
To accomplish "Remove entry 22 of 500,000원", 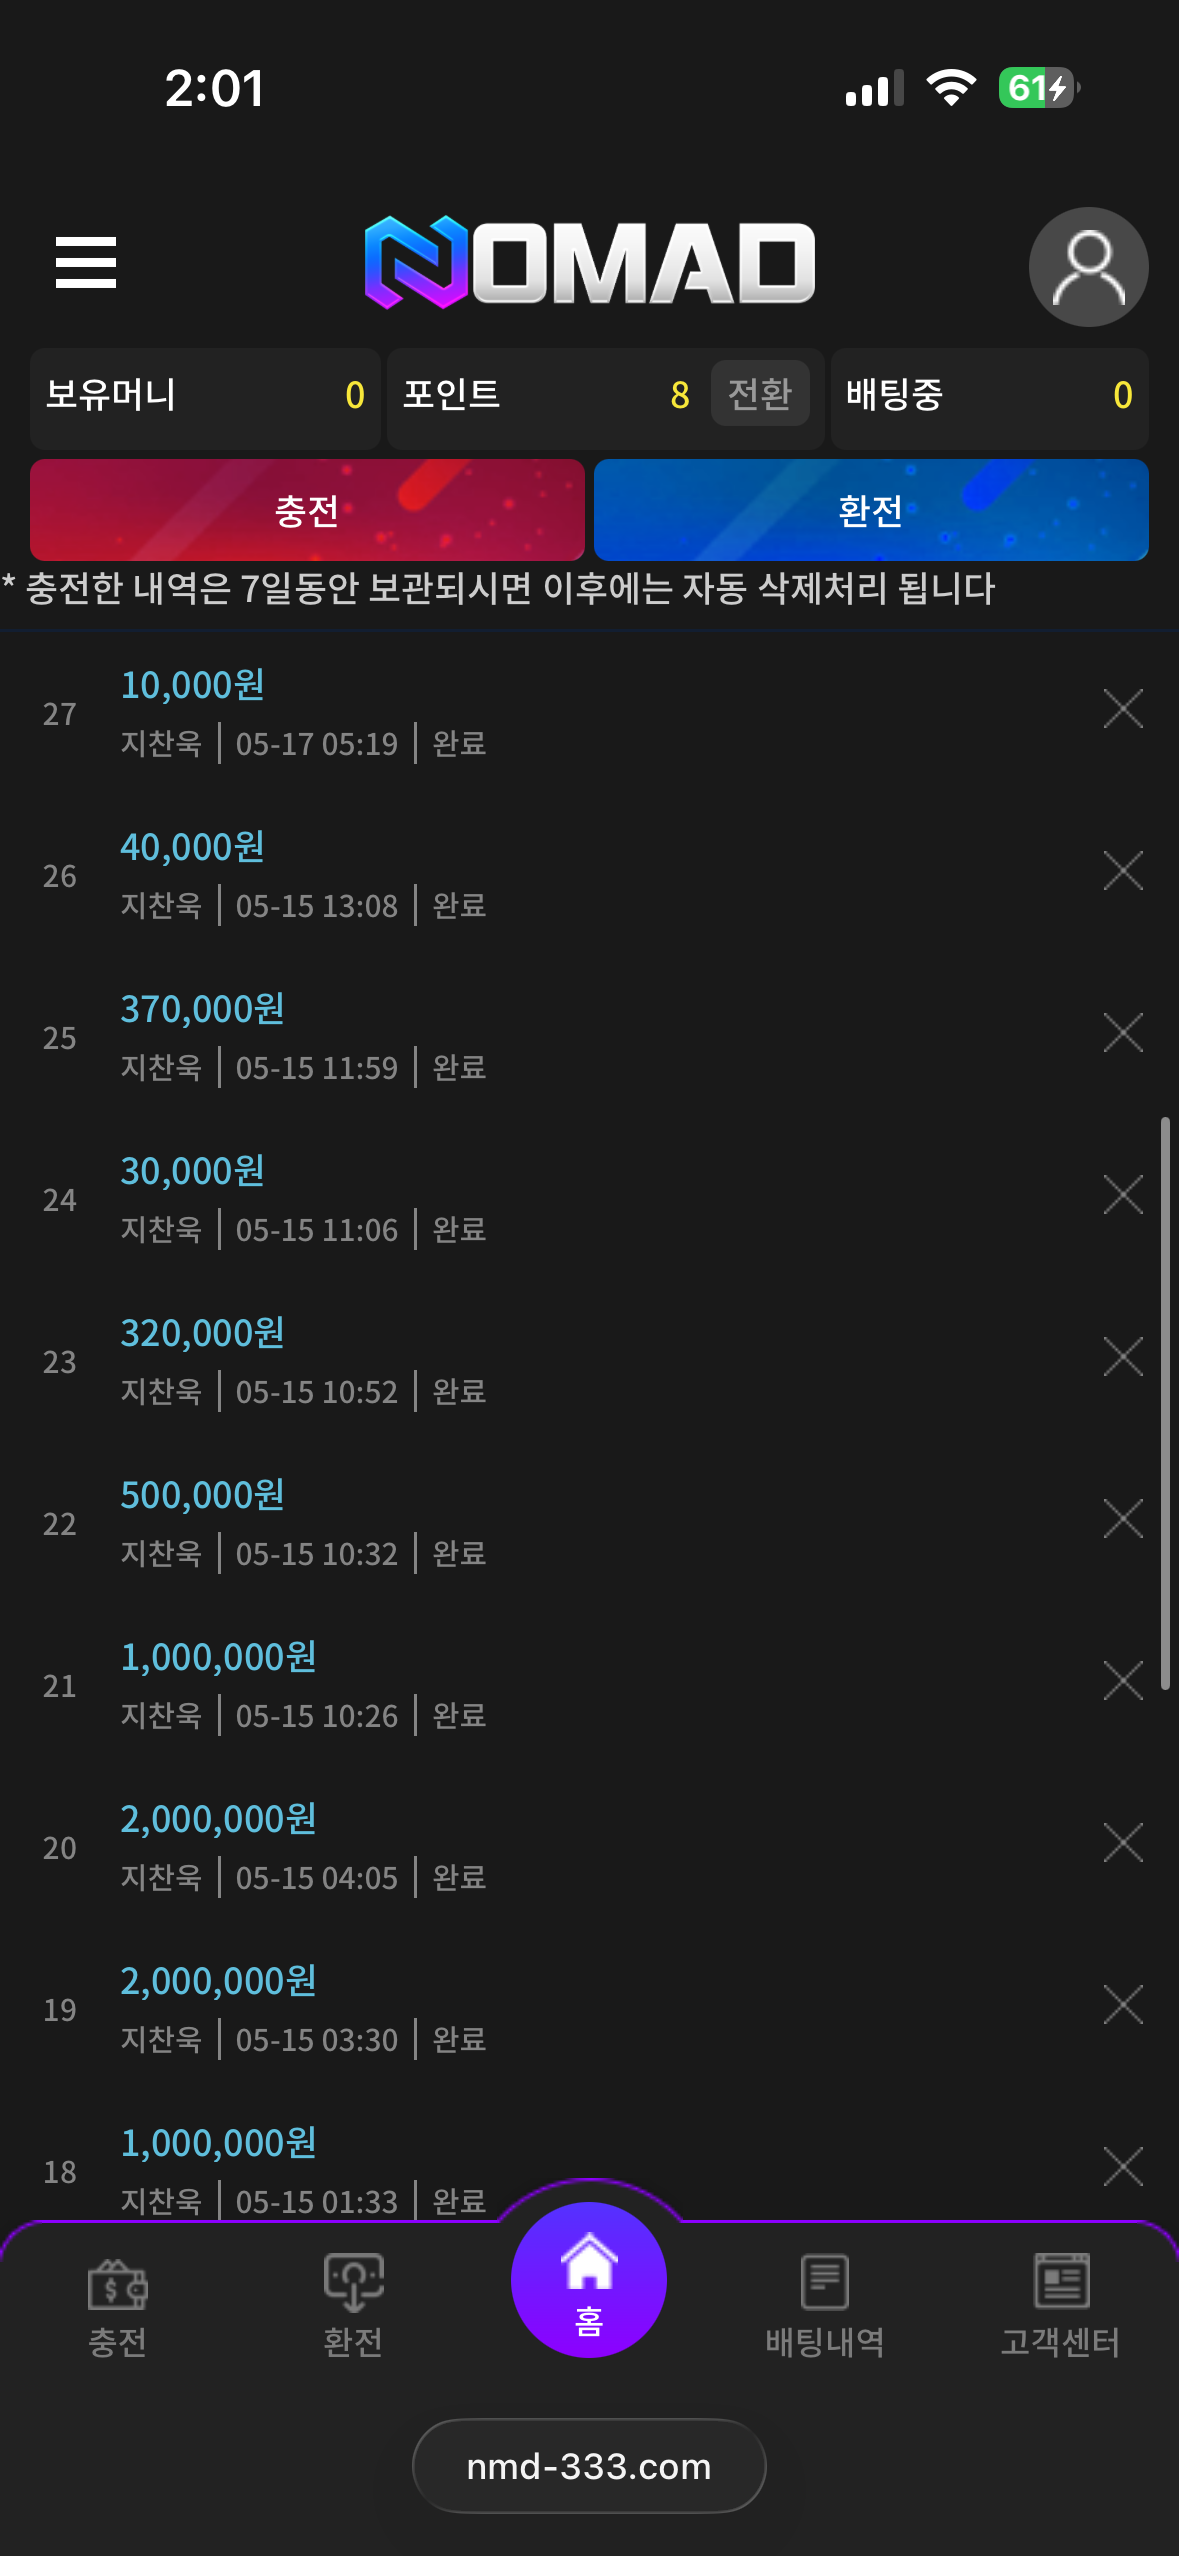I will click(x=1123, y=1519).
